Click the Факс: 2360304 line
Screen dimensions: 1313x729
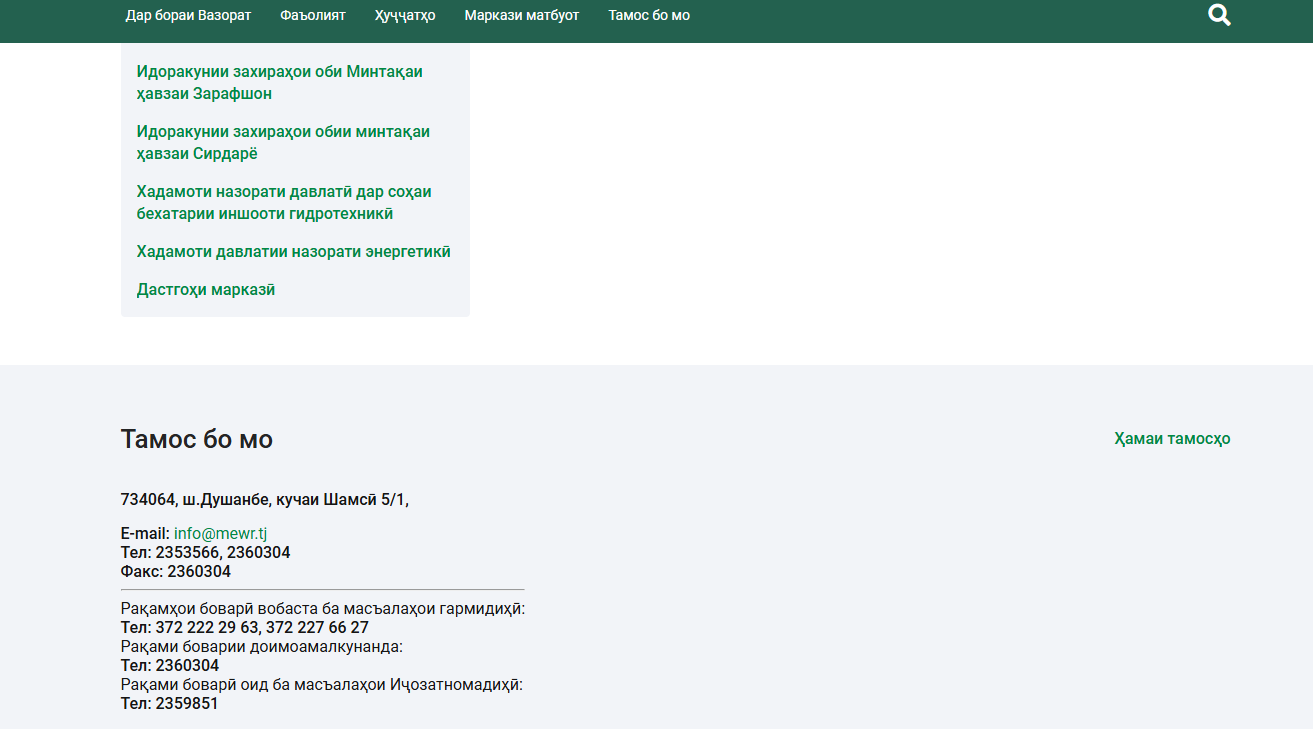click(175, 572)
